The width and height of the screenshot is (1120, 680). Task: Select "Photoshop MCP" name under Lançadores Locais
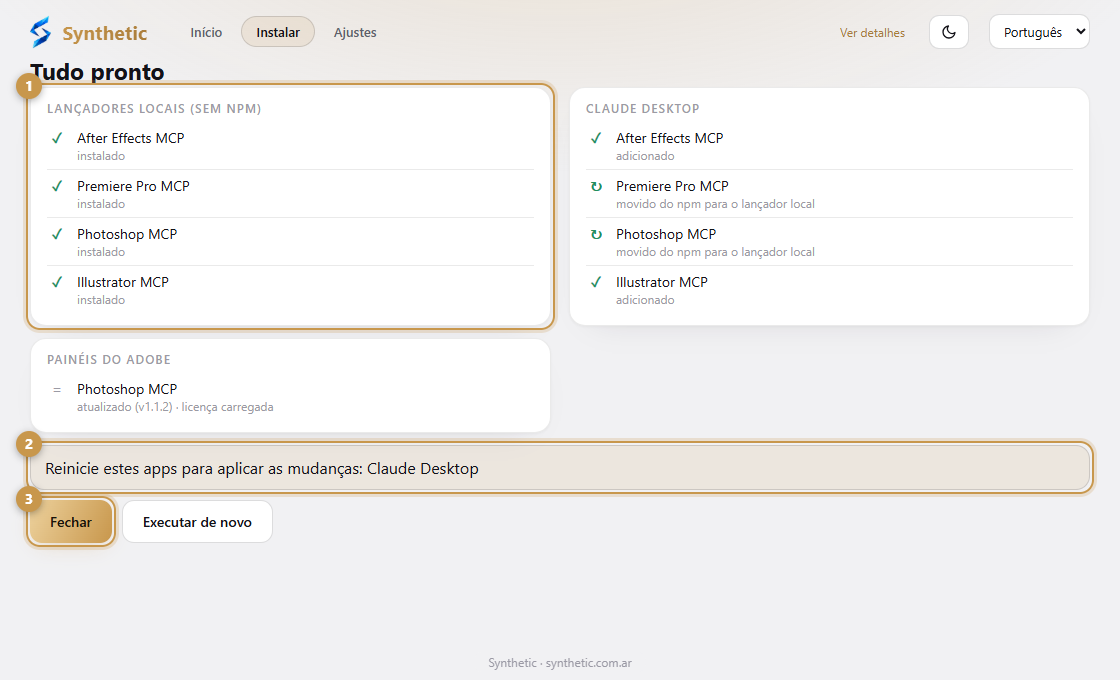[127, 234]
